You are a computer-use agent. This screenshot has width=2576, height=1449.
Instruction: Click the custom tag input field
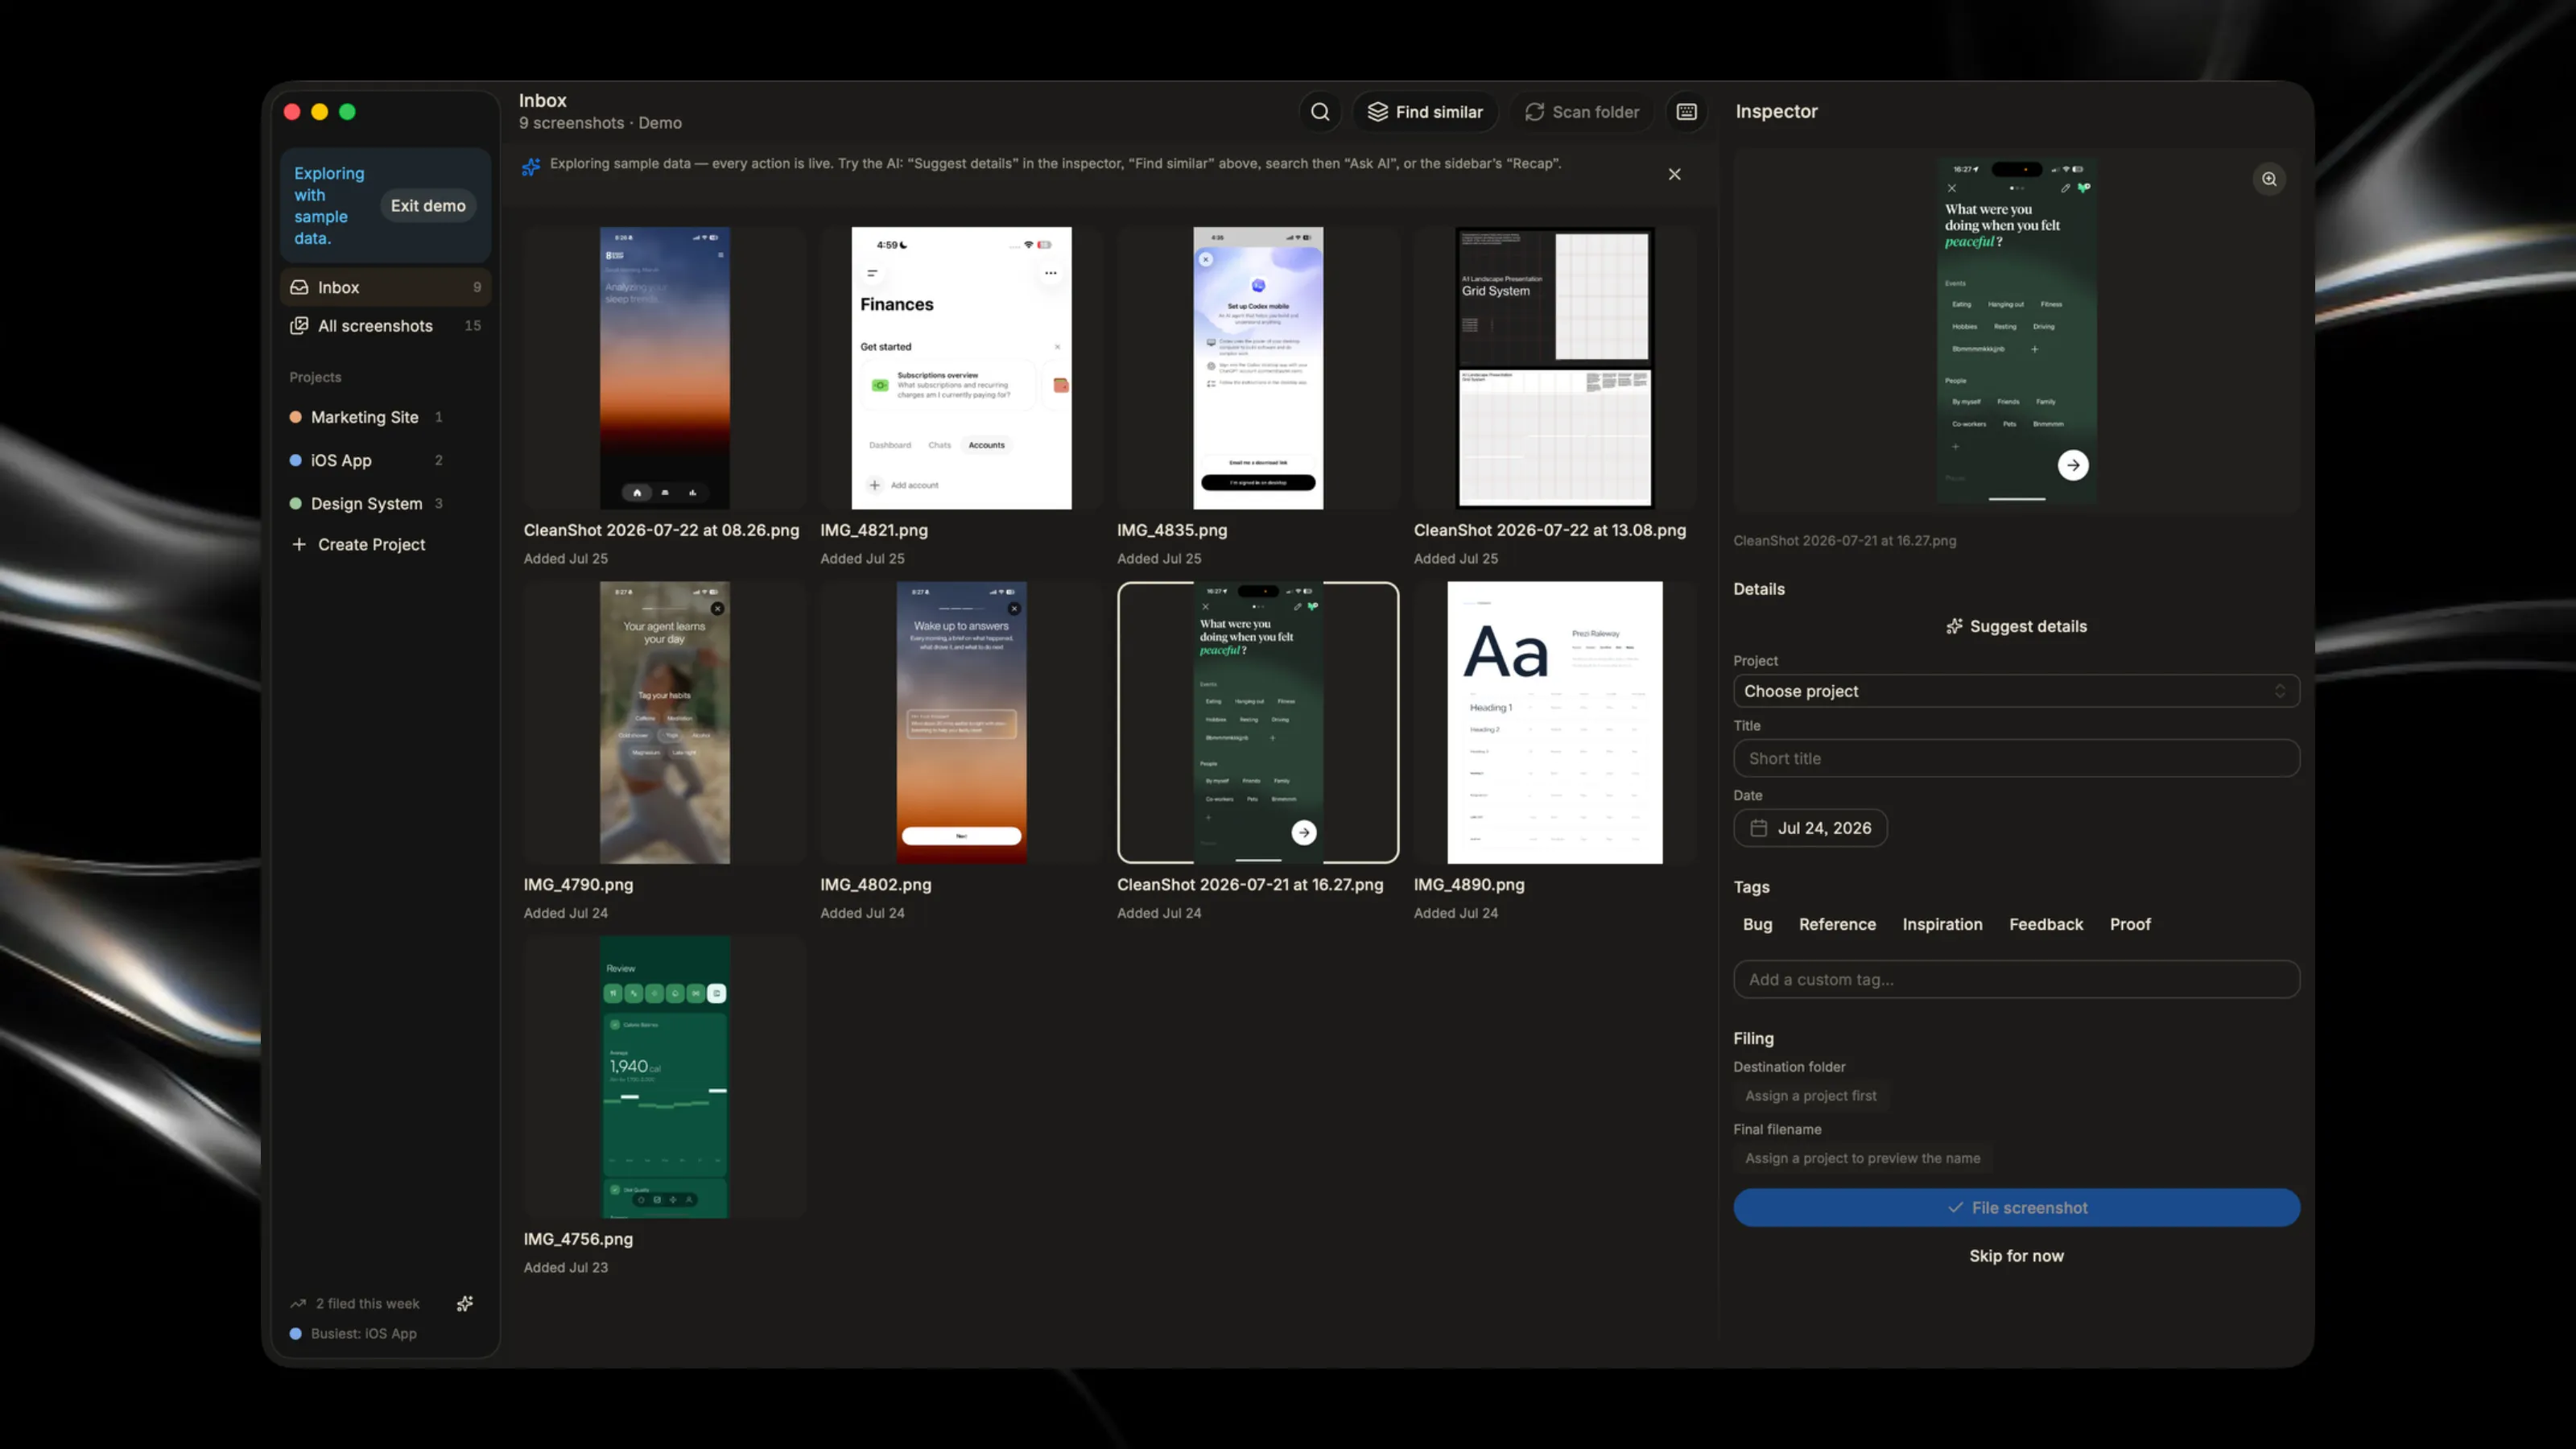(x=2016, y=979)
